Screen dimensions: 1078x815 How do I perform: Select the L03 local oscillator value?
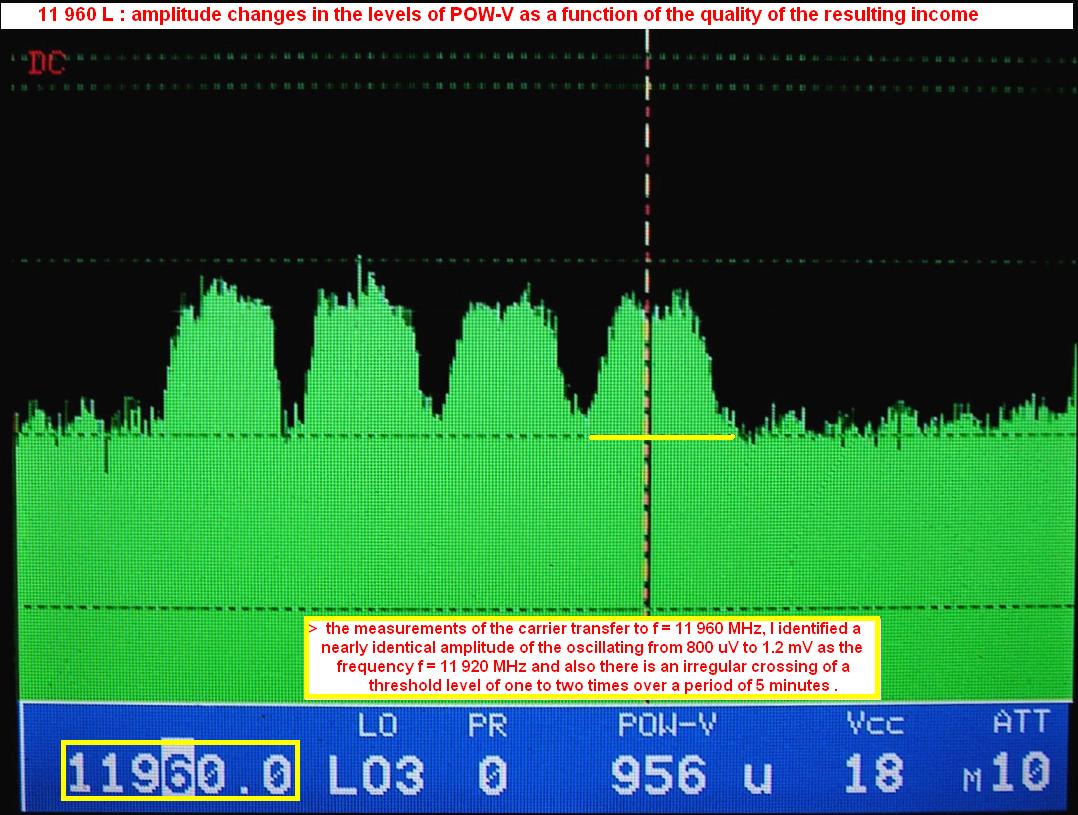[376, 776]
